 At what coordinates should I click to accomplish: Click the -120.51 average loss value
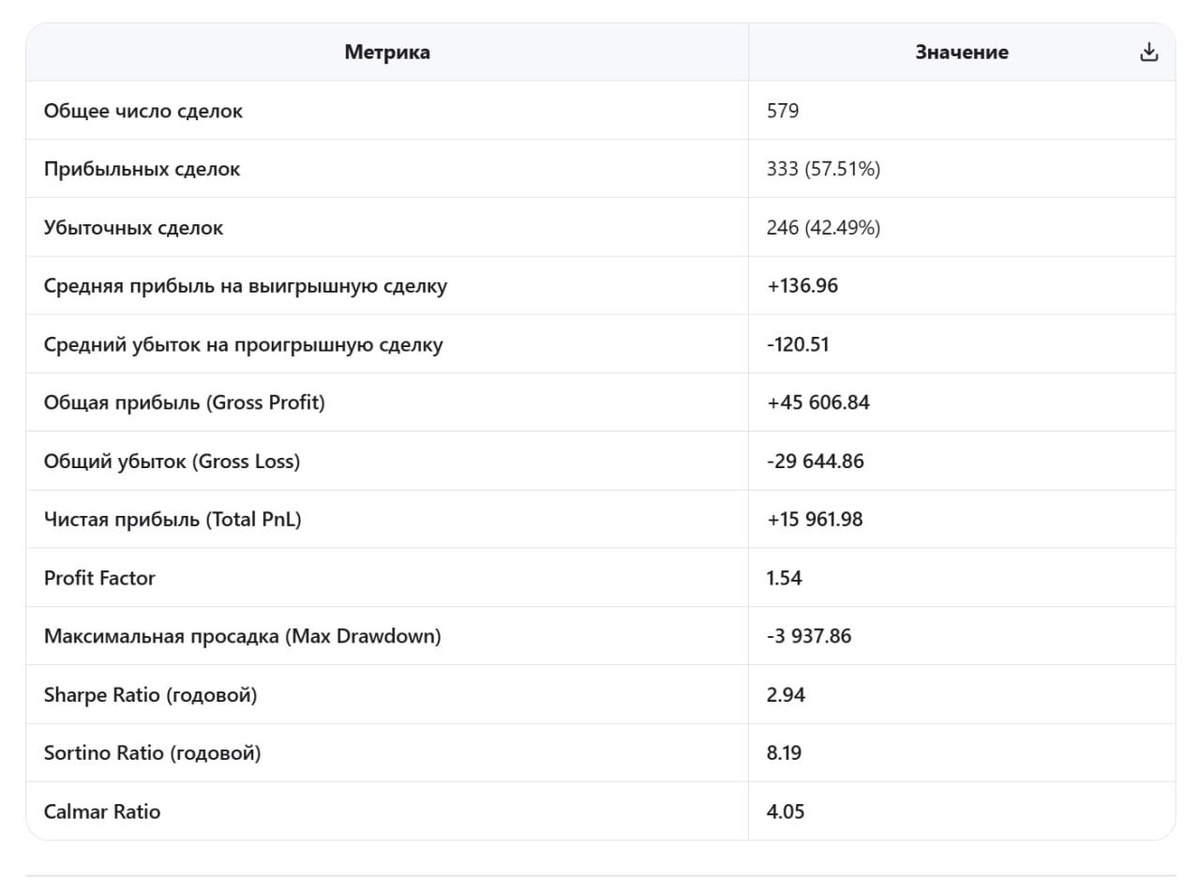798,345
